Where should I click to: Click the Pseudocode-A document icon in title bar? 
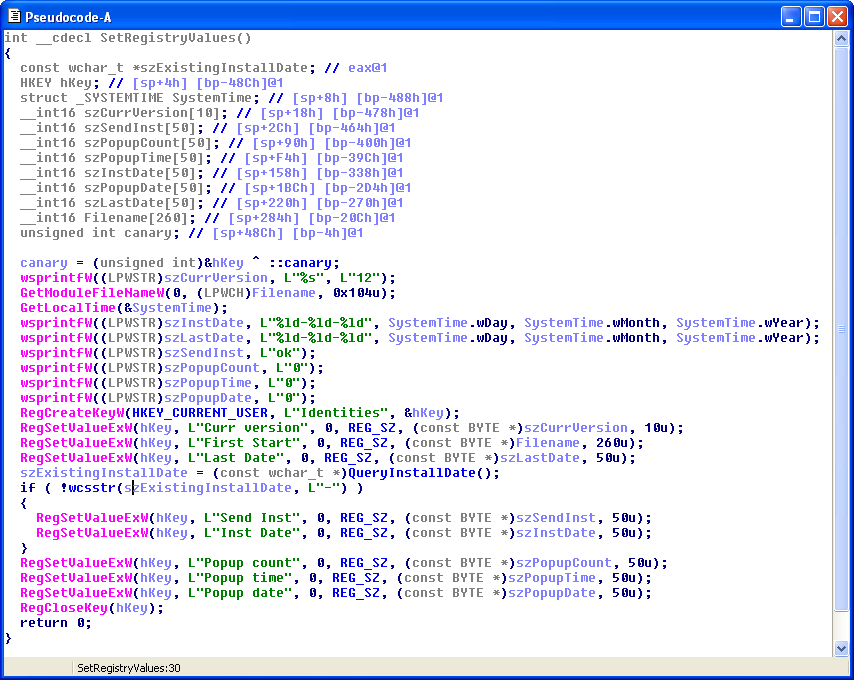pos(15,16)
